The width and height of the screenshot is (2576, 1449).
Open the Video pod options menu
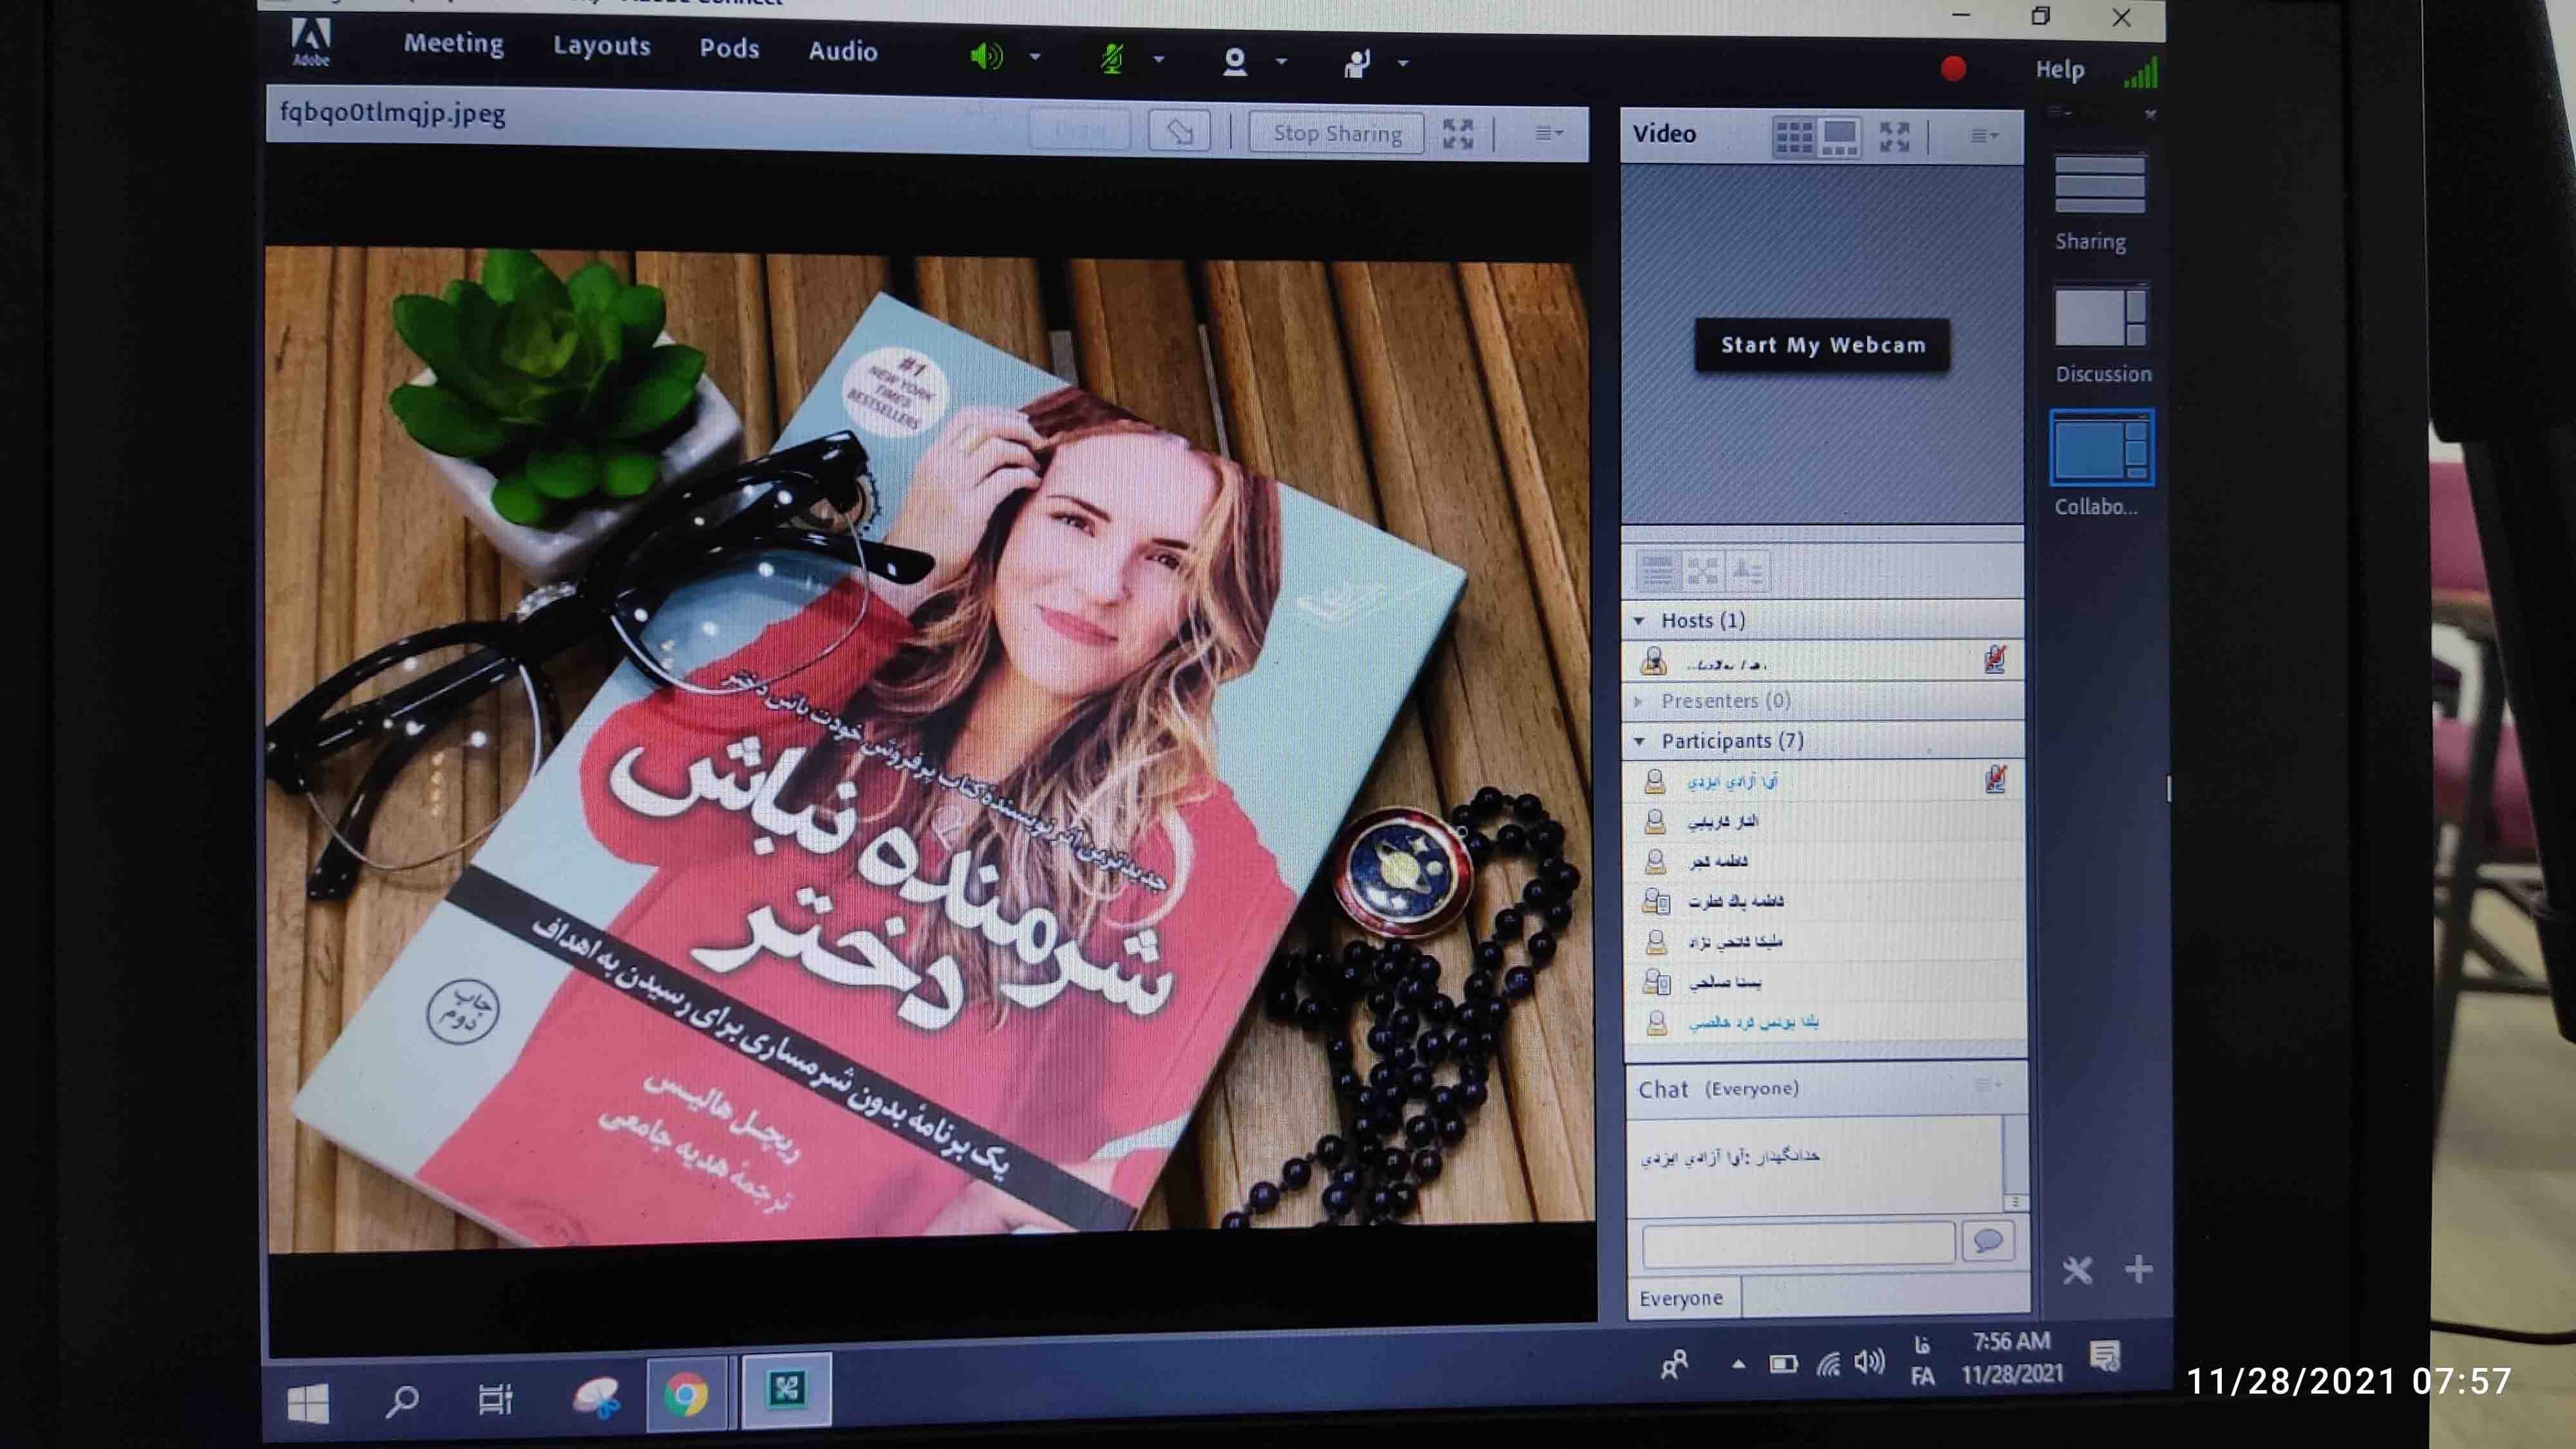1984,136
